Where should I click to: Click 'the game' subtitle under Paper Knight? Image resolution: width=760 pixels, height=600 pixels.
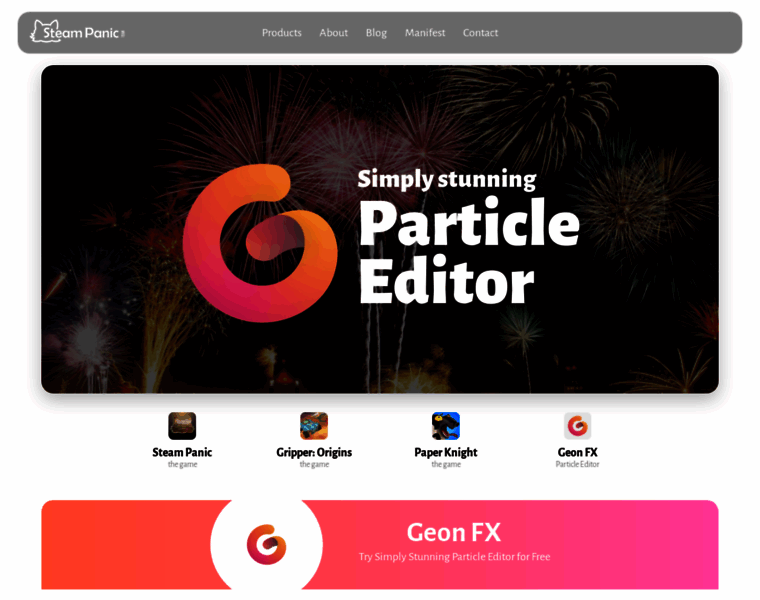[x=446, y=464]
